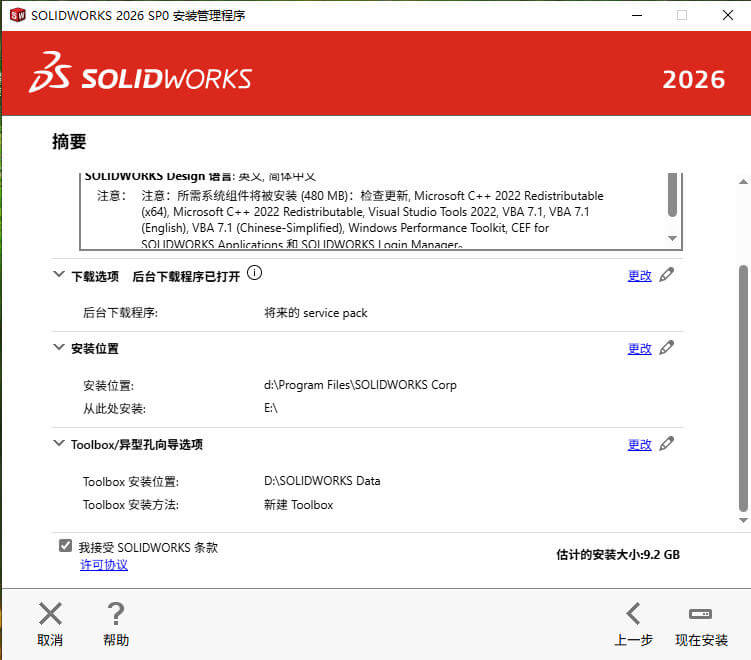751x660 pixels.
Task: Click the cancel X icon
Action: [50, 614]
